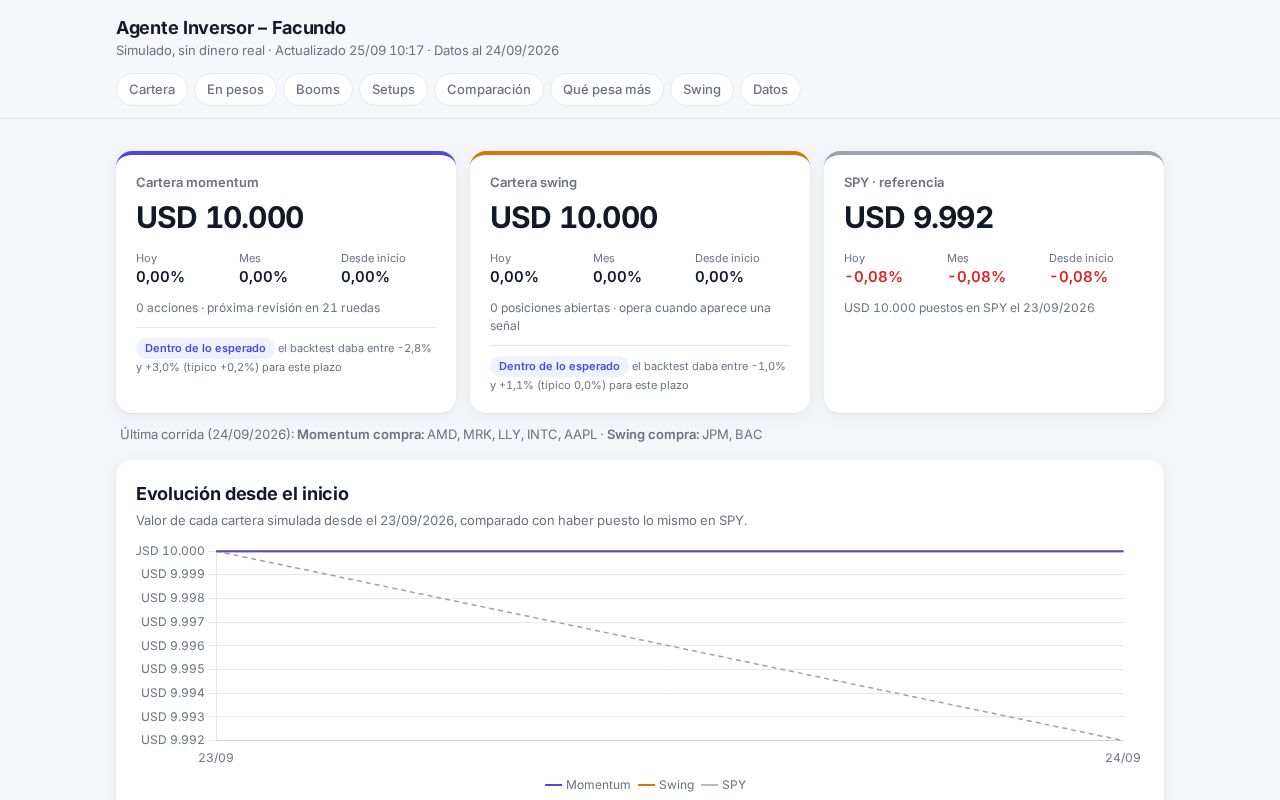Viewport: 1280px width, 800px height.
Task: Click the USD 9.996 y-axis label
Action: click(173, 646)
